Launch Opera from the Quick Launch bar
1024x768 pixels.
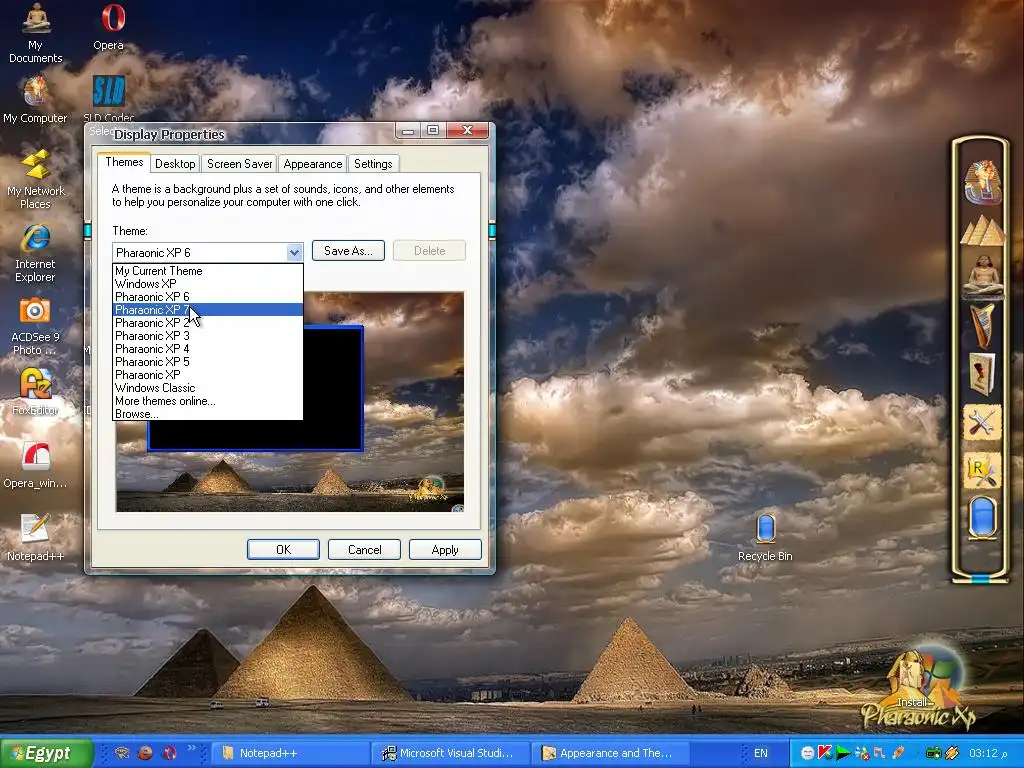point(169,753)
